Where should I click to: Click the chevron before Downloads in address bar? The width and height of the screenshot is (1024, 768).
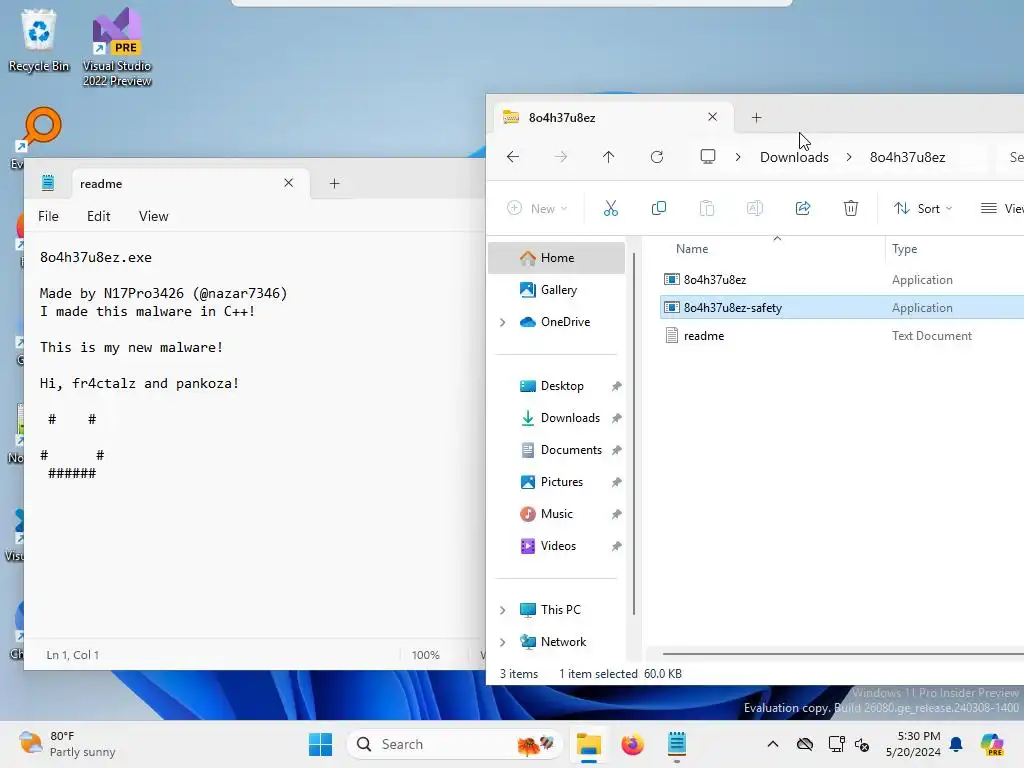tap(738, 157)
